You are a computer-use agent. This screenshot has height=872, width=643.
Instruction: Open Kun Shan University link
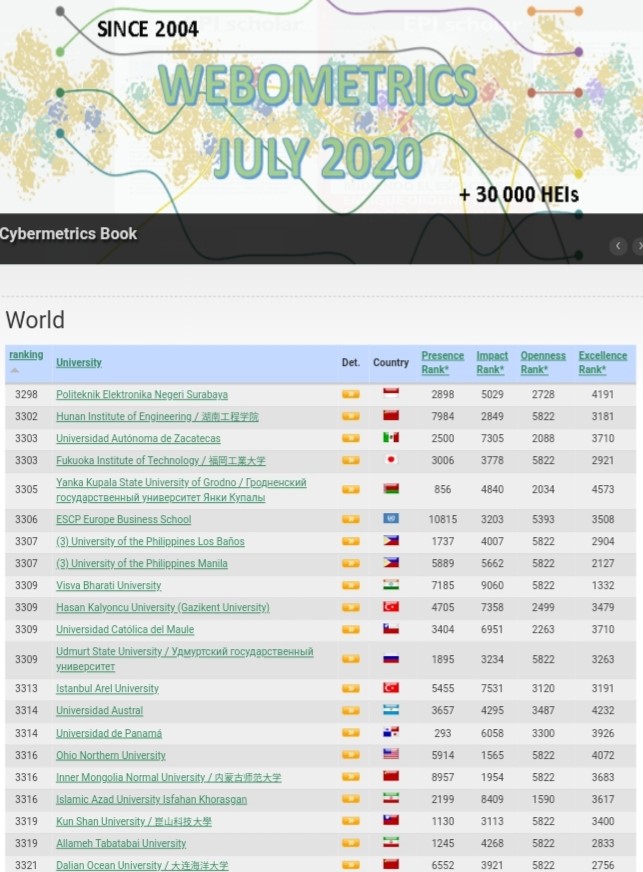(x=133, y=821)
